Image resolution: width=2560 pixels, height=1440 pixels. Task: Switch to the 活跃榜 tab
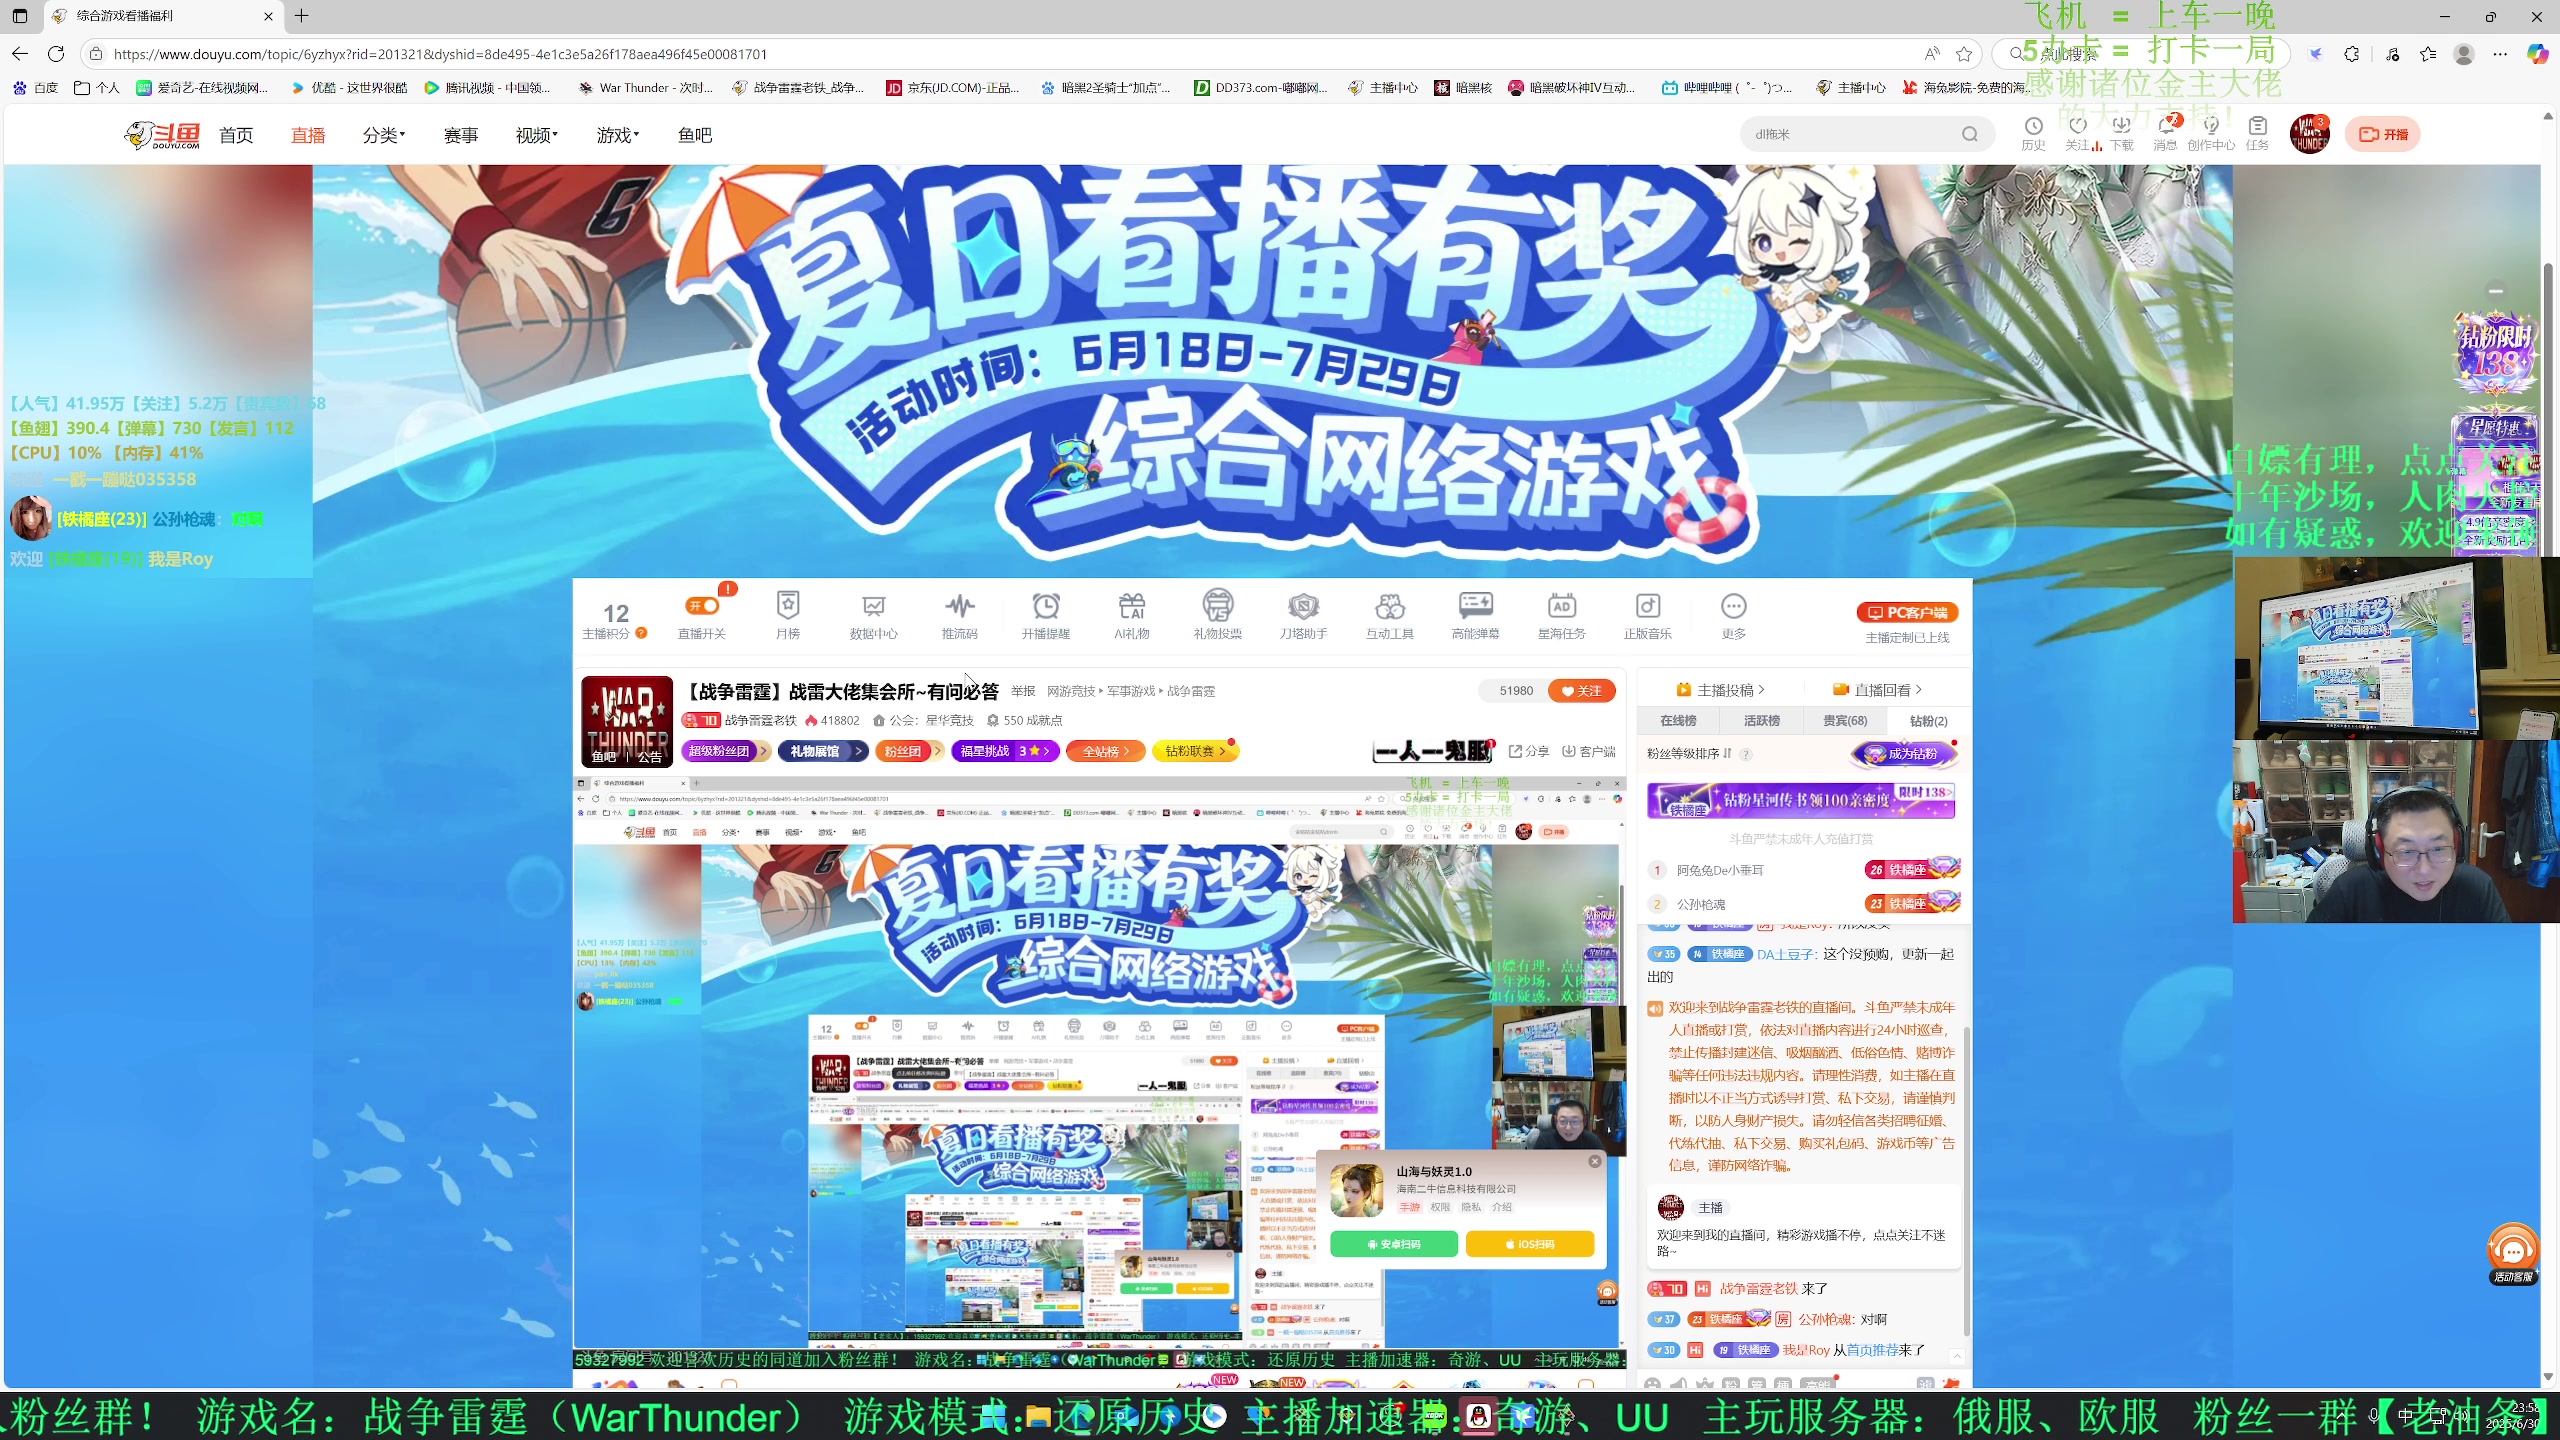pos(1761,721)
